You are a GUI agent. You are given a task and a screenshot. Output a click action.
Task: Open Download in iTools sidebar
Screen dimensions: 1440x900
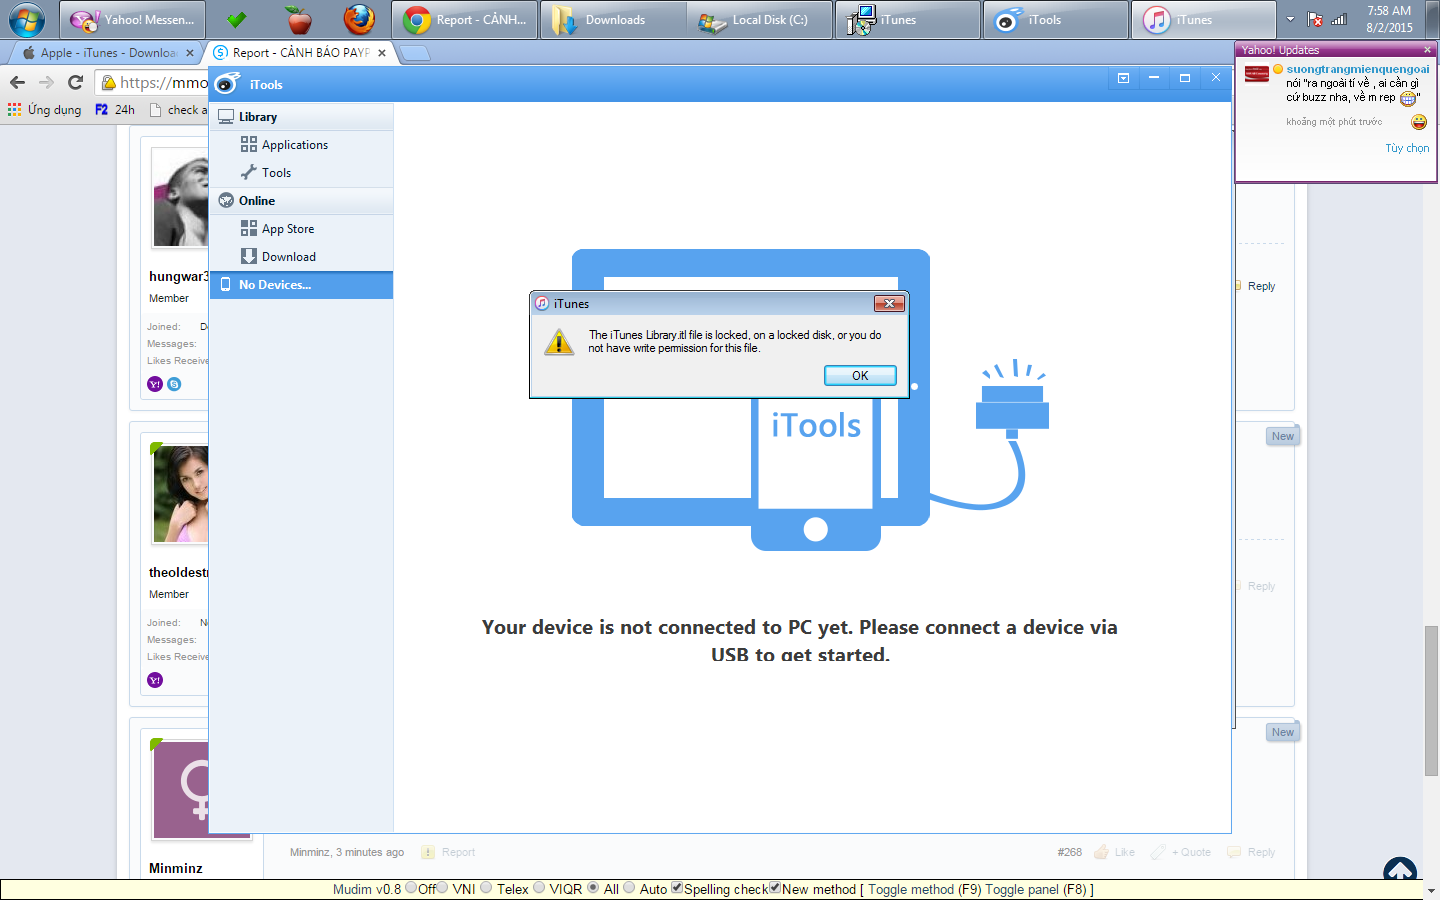tap(301, 257)
